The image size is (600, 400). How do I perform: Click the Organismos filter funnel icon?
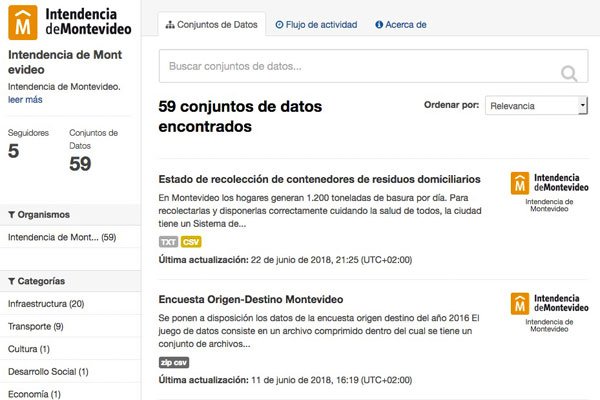pyautogui.click(x=11, y=214)
